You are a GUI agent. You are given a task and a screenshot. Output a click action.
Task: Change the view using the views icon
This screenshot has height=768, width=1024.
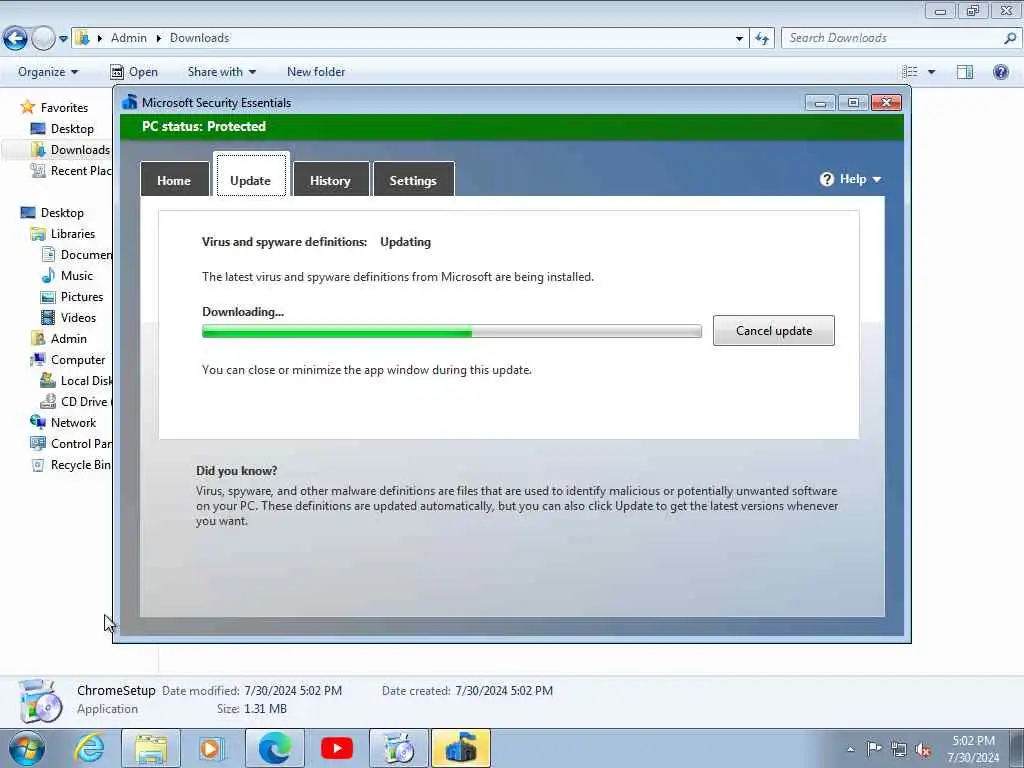pyautogui.click(x=910, y=72)
